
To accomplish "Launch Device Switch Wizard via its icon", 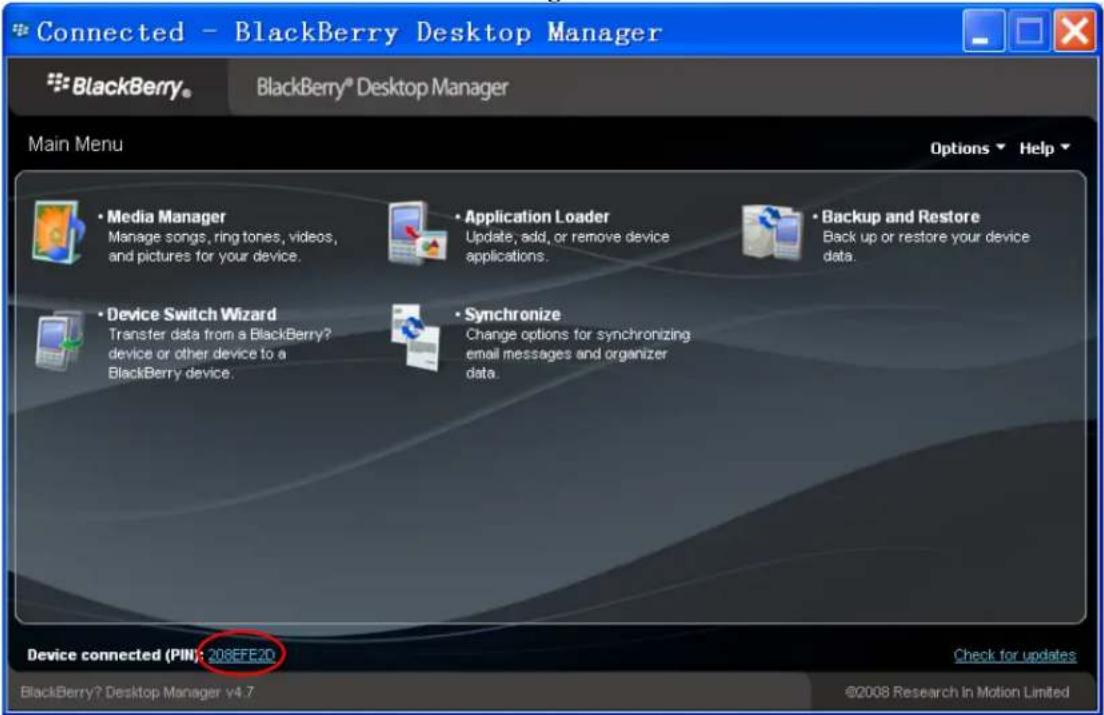I will pos(59,341).
